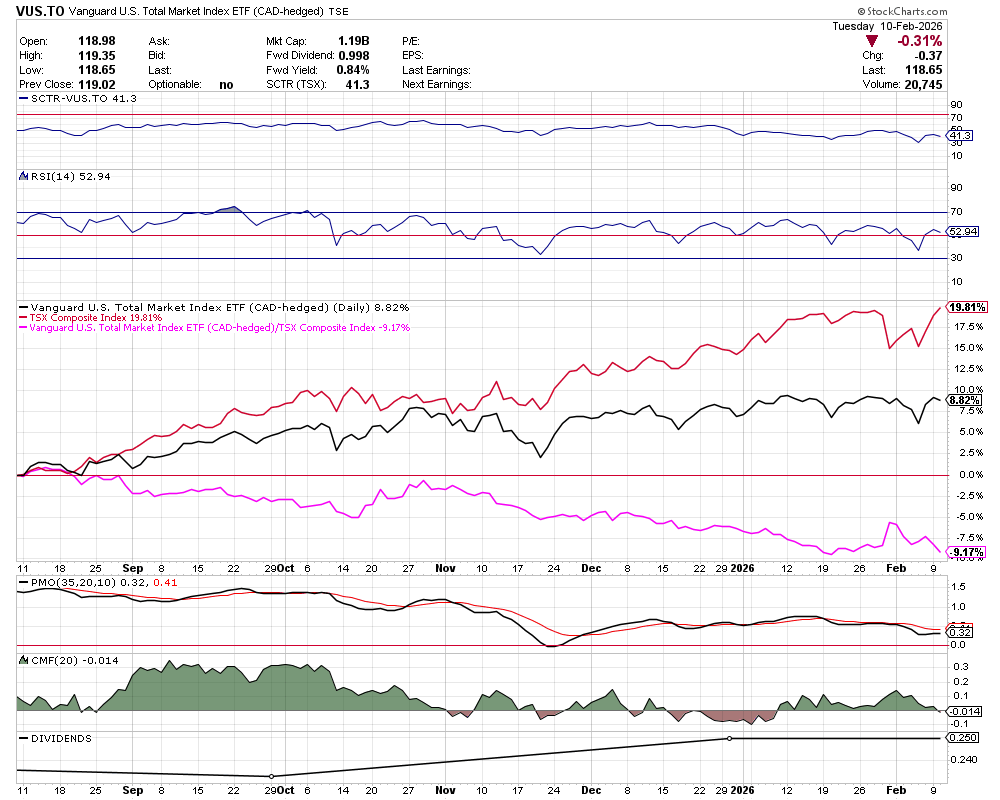Click the VUS.TO ticker symbol in title

(40, 11)
